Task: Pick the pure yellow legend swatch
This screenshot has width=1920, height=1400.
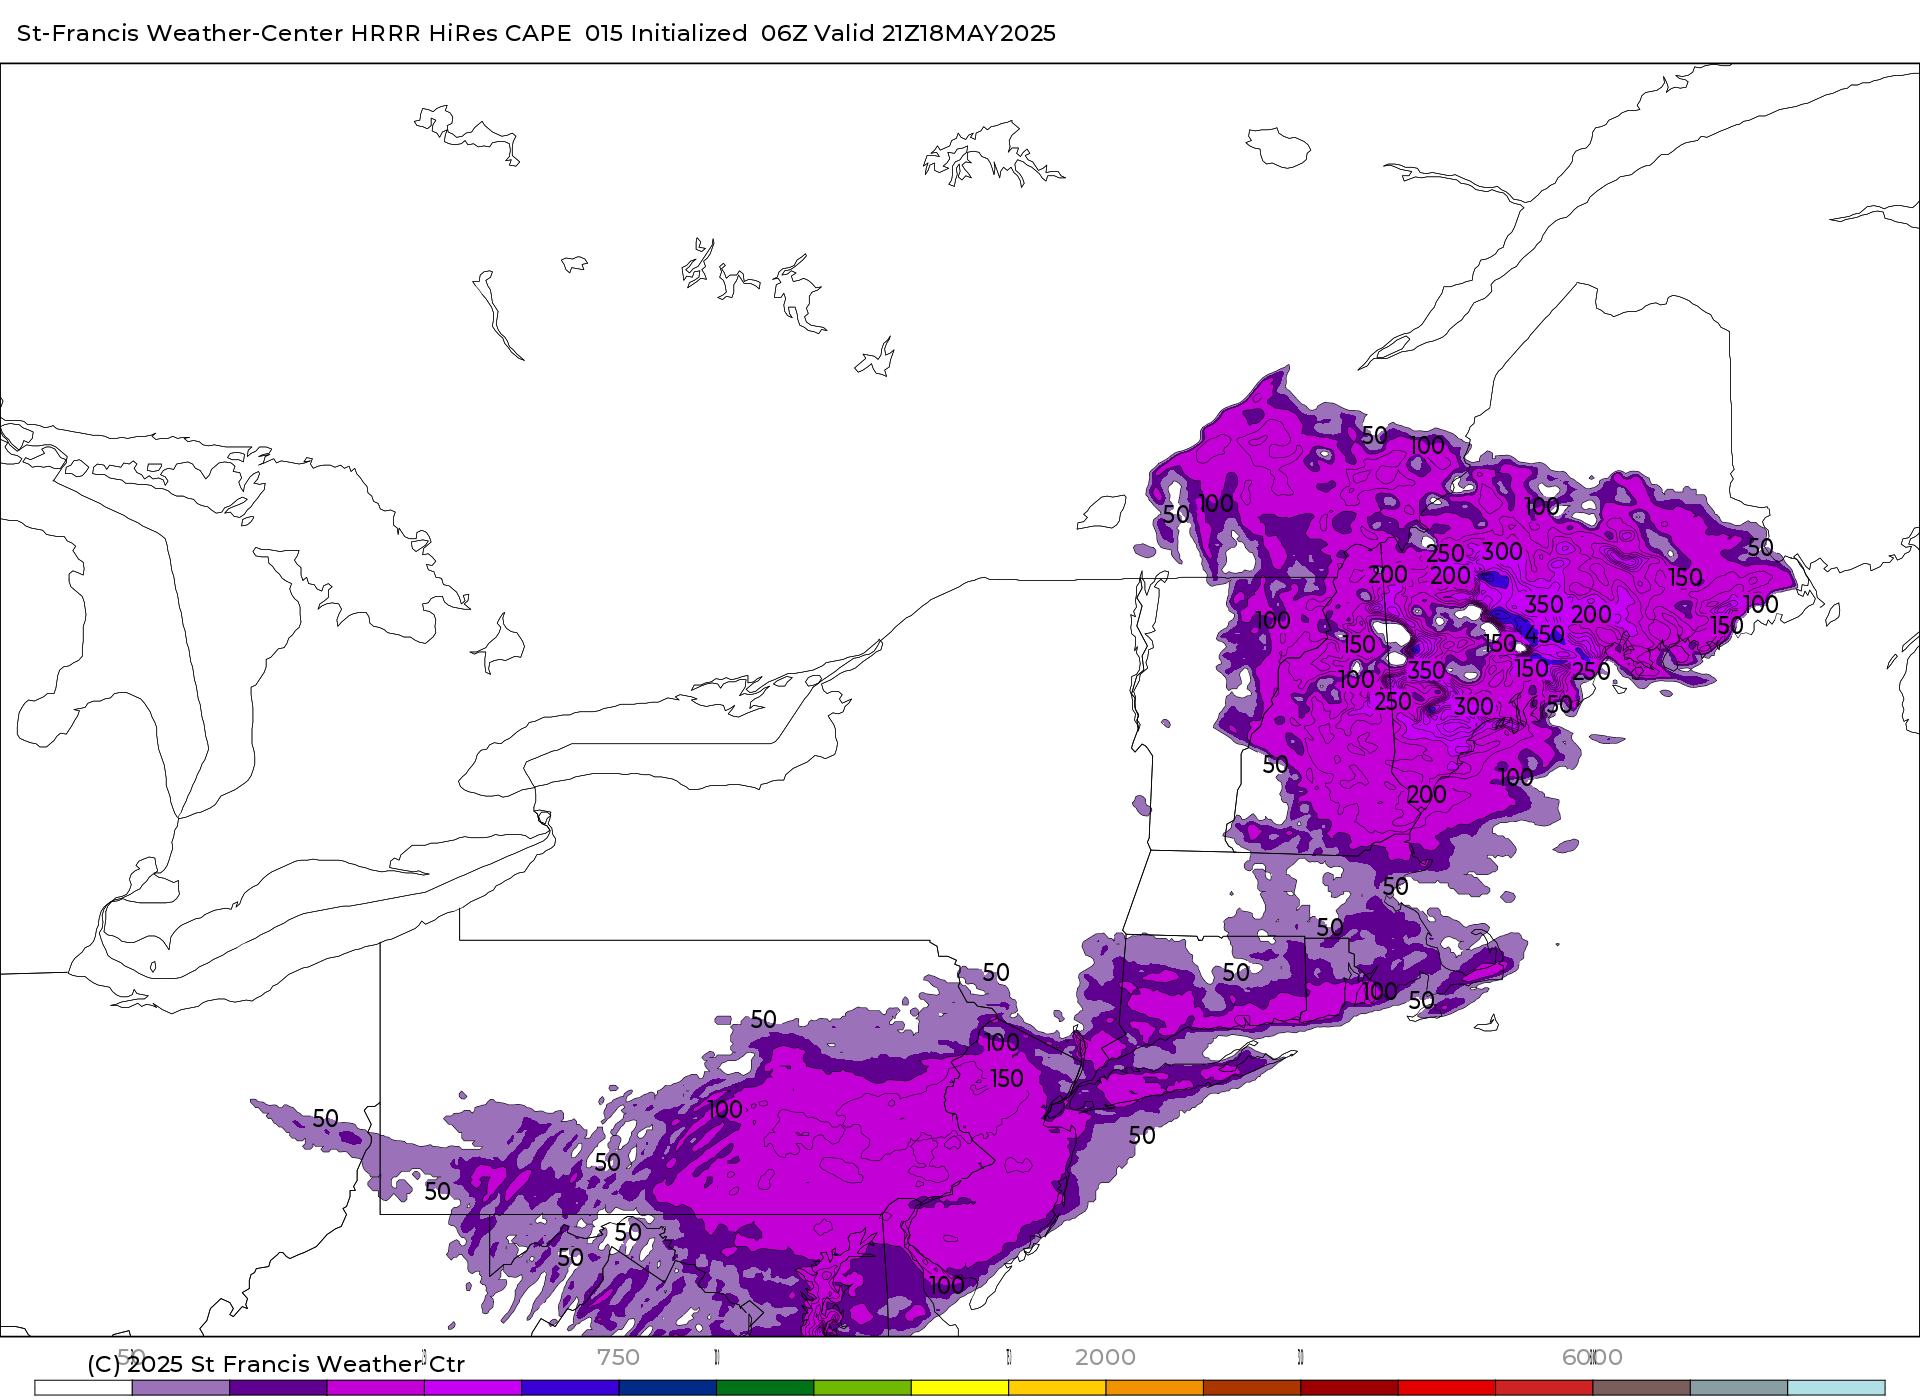Action: pos(960,1388)
